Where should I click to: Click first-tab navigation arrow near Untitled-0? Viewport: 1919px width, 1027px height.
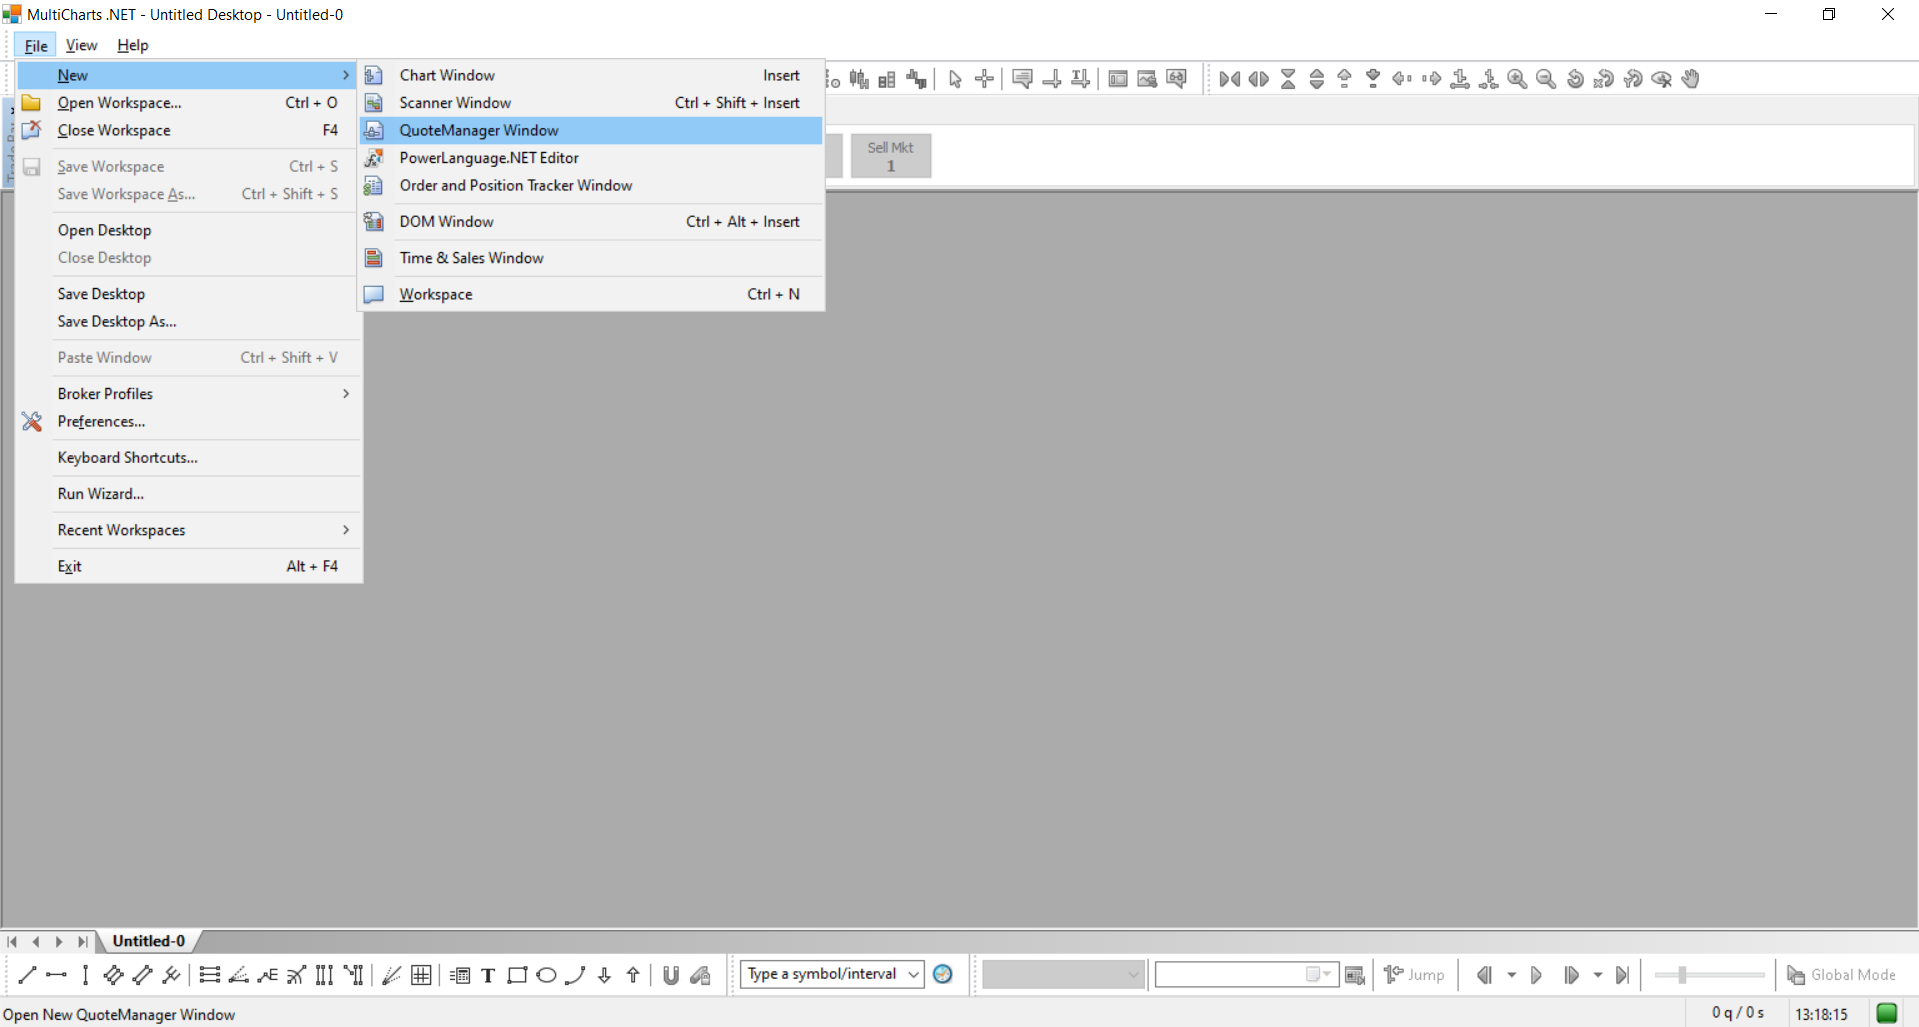(12, 941)
